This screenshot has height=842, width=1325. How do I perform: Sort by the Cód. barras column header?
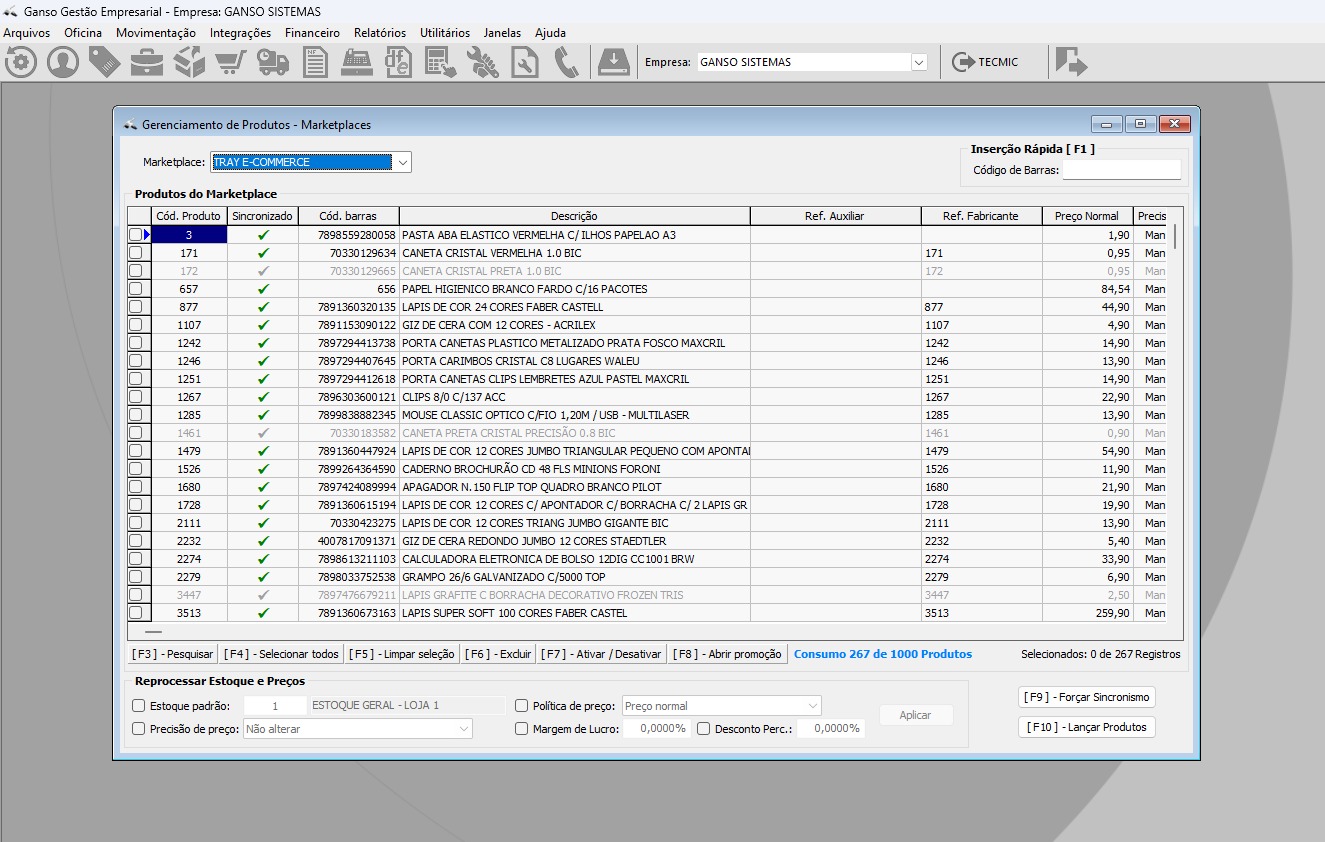click(348, 216)
